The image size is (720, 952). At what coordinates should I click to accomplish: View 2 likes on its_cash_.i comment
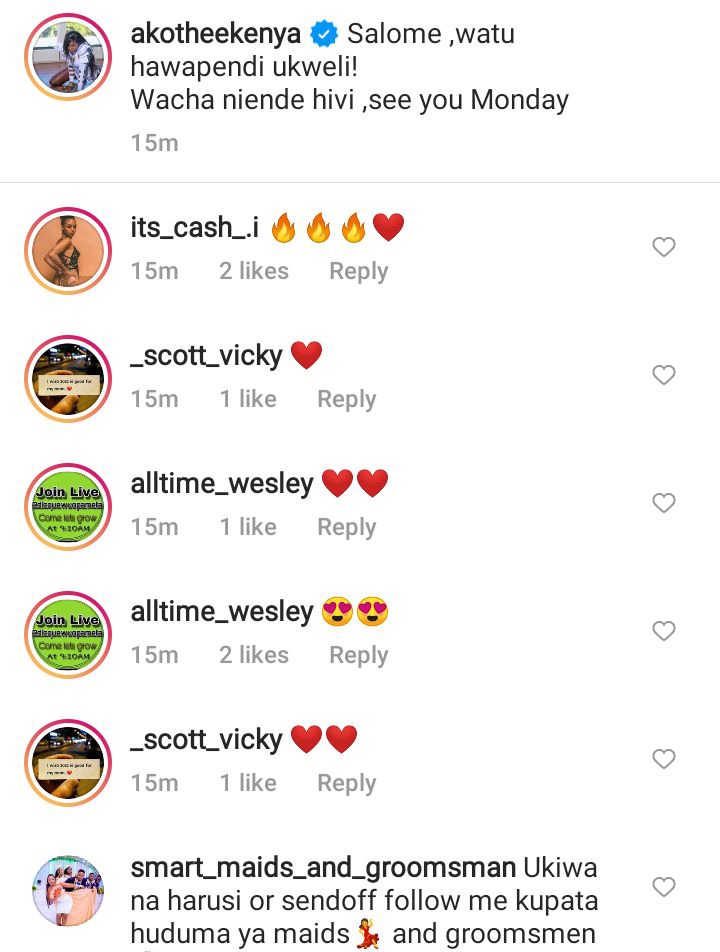point(254,271)
